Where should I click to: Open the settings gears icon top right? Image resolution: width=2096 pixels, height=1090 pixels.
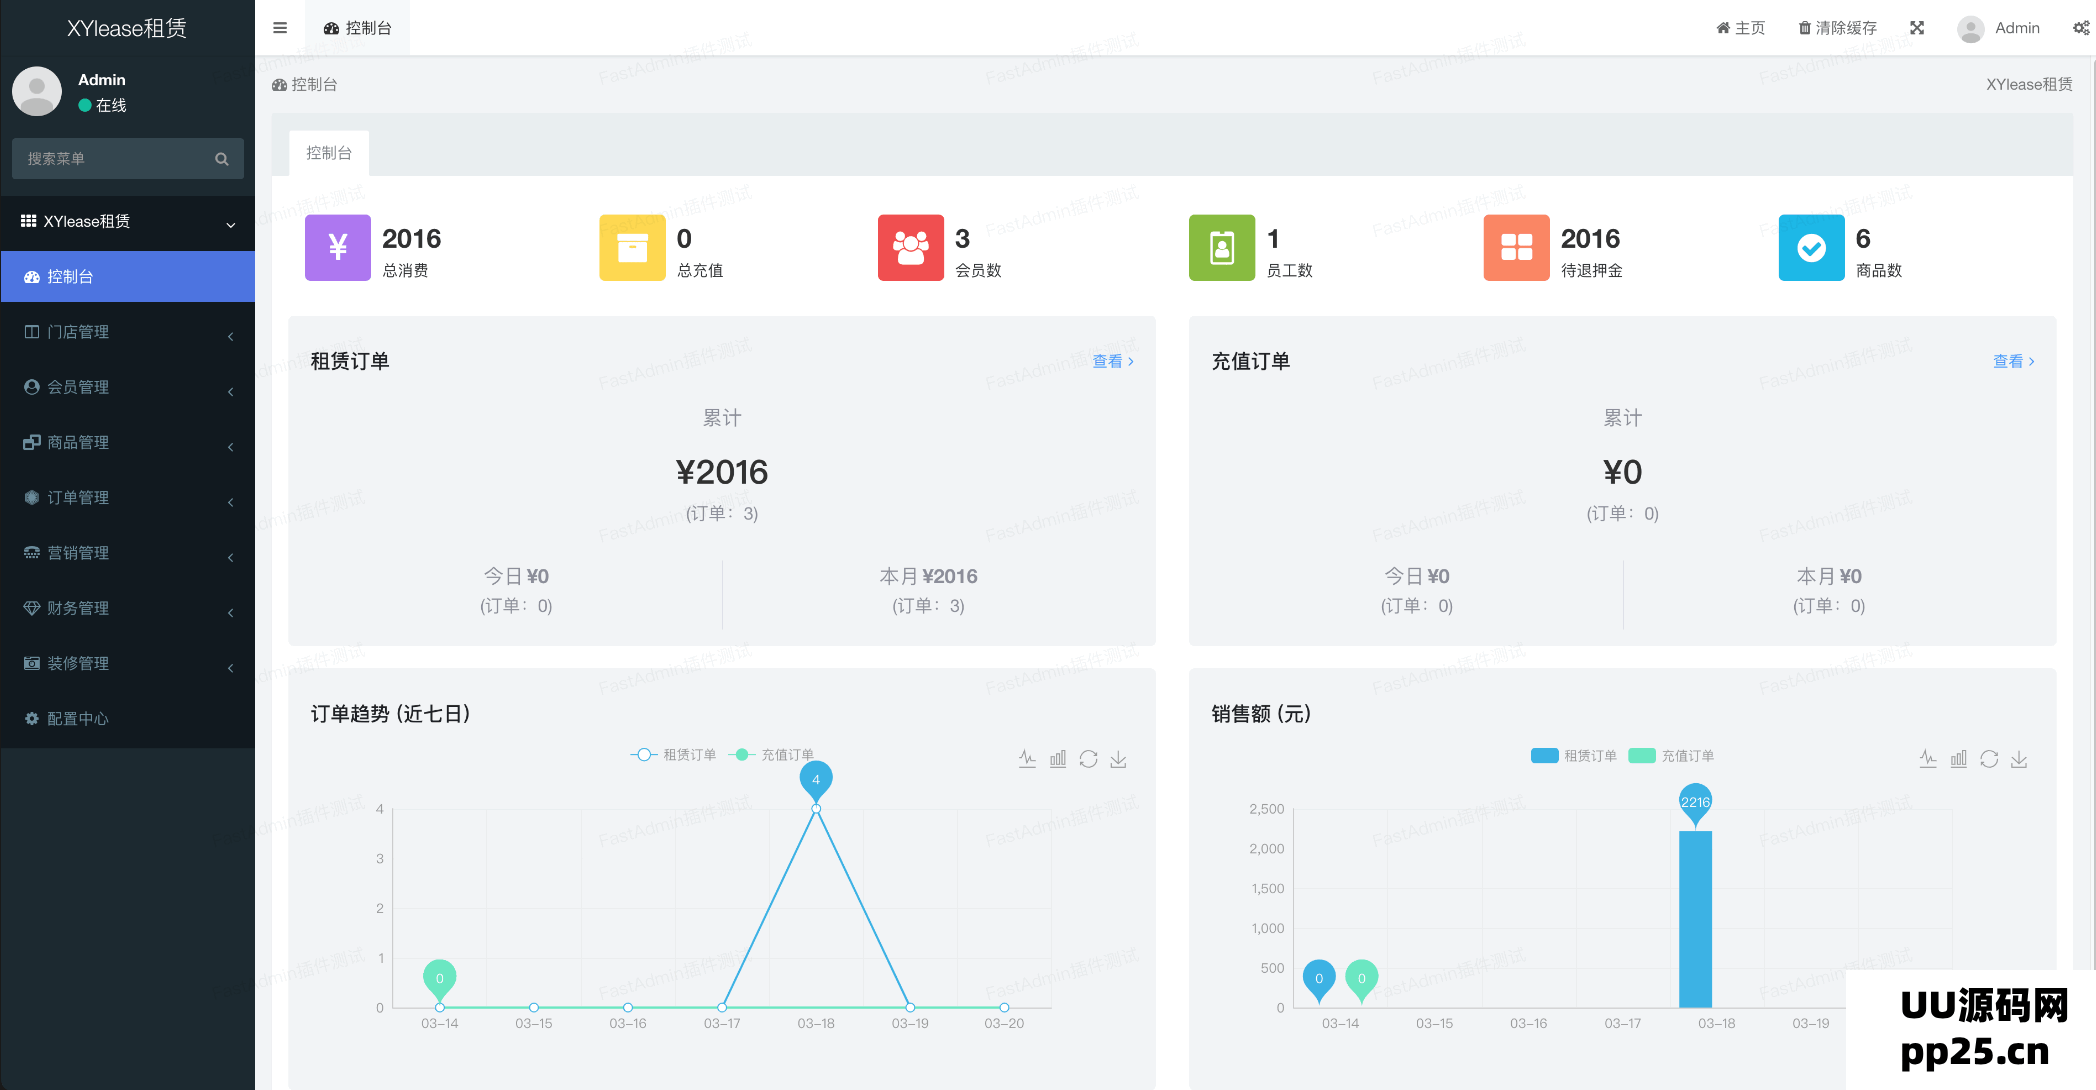coord(2081,28)
